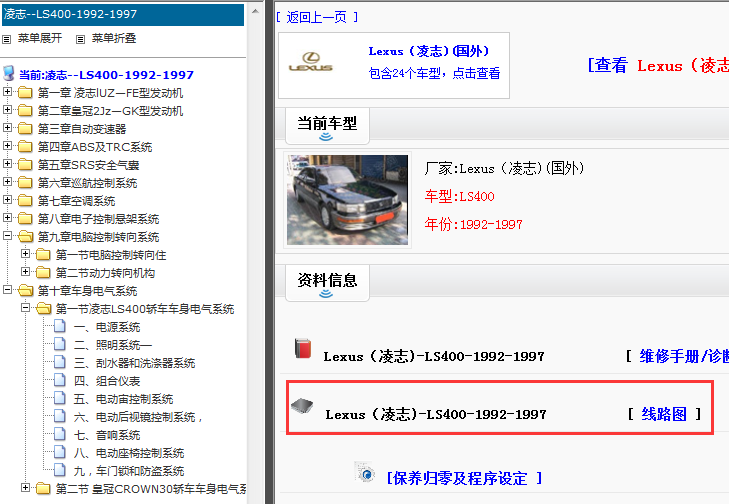The image size is (729, 504).
Task: Open tree item 三、刮水器和洗涤器系统
Action: coord(134,363)
